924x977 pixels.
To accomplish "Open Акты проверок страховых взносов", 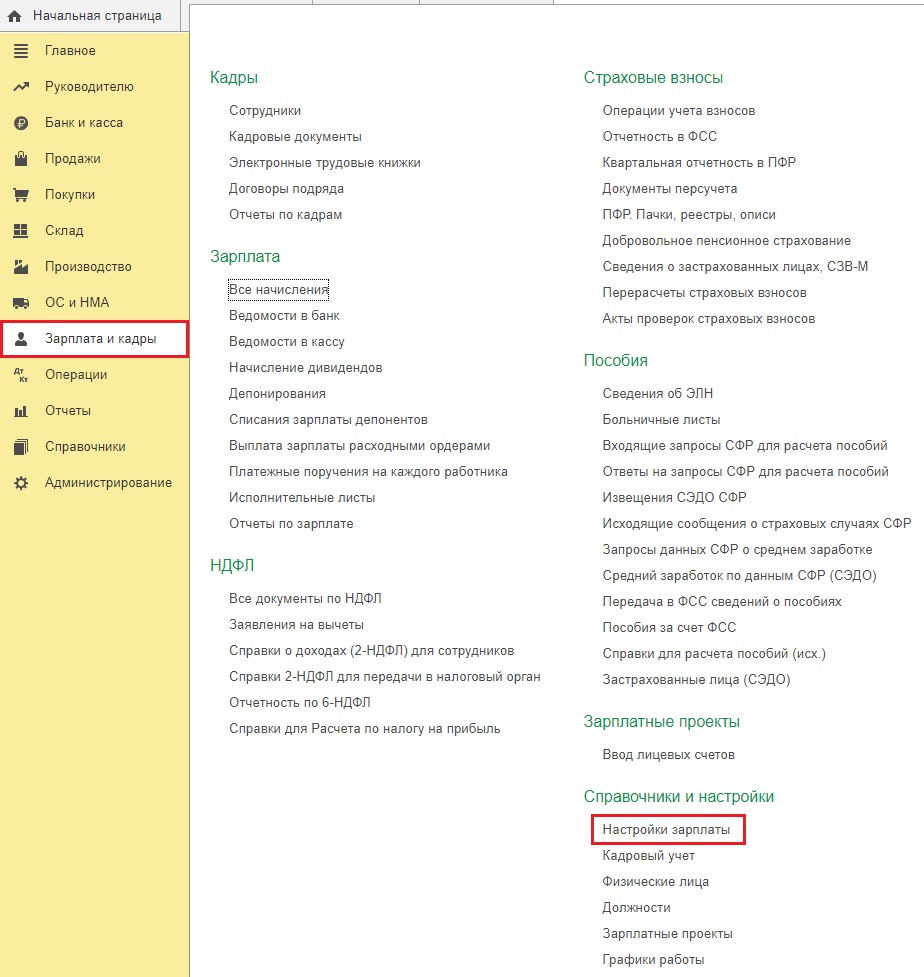I will tap(708, 319).
